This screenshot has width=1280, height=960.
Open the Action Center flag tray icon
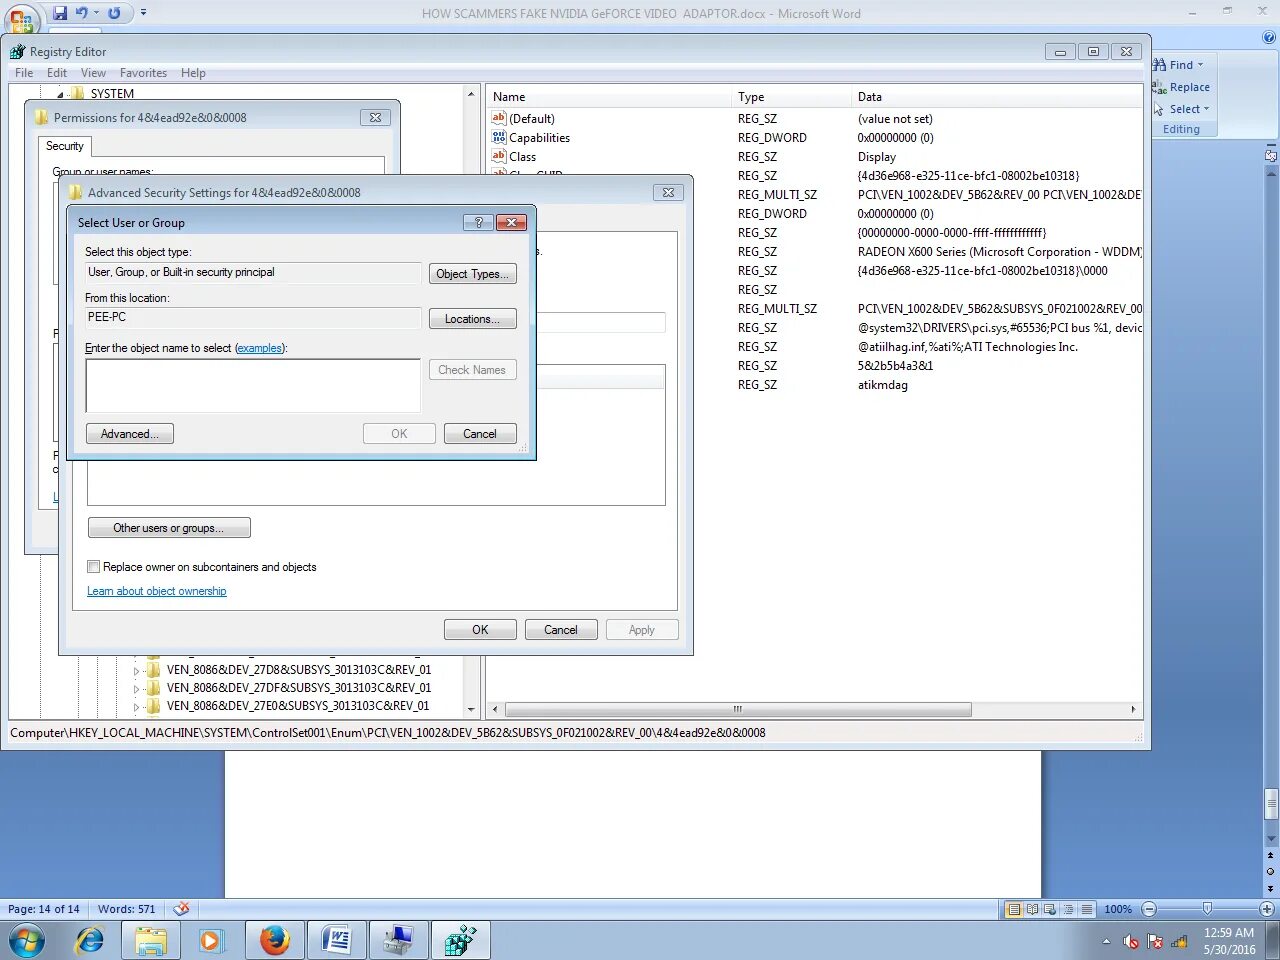tap(1155, 941)
